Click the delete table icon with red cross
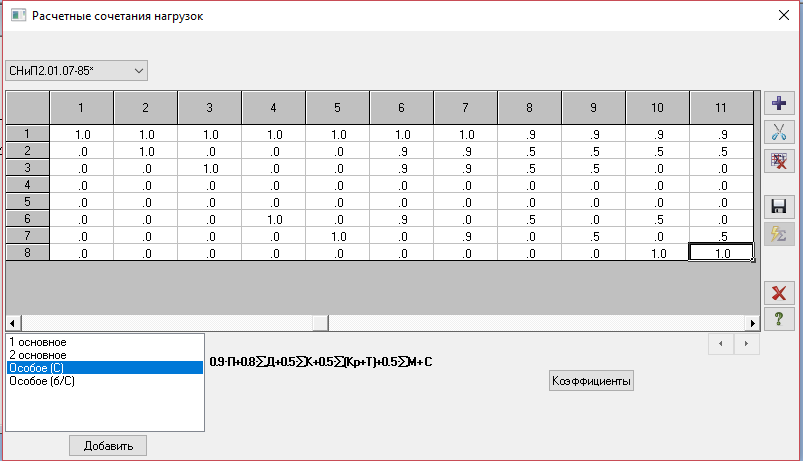803x461 pixels. pyautogui.click(x=779, y=161)
